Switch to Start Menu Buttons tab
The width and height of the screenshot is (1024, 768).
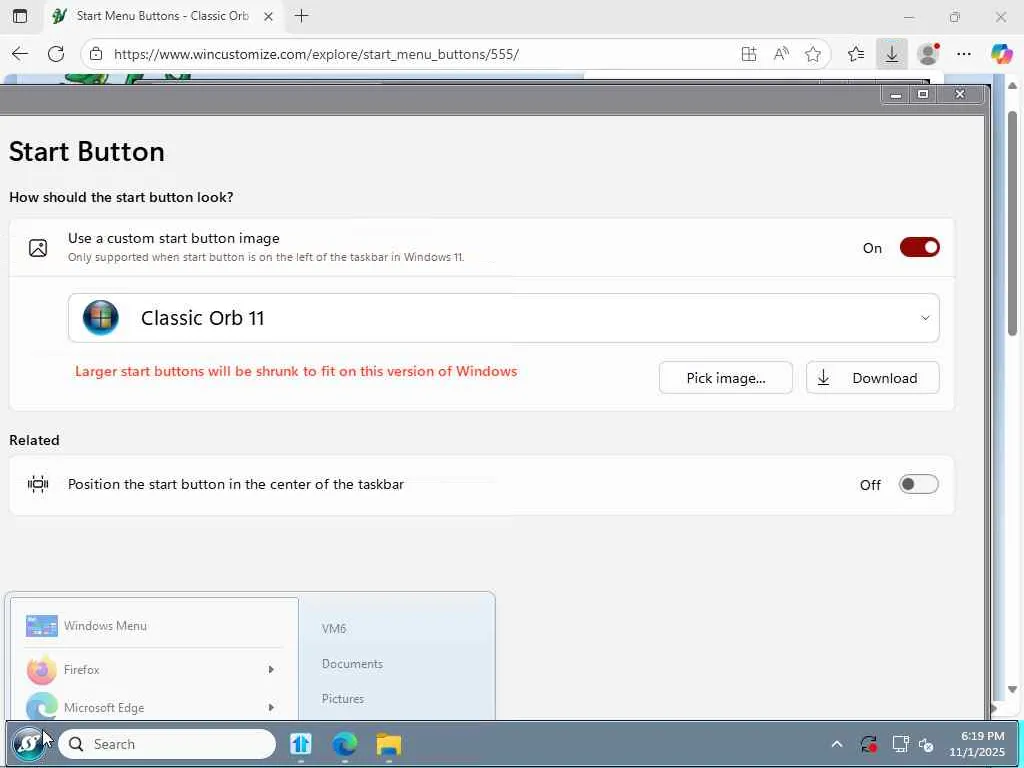(x=163, y=16)
